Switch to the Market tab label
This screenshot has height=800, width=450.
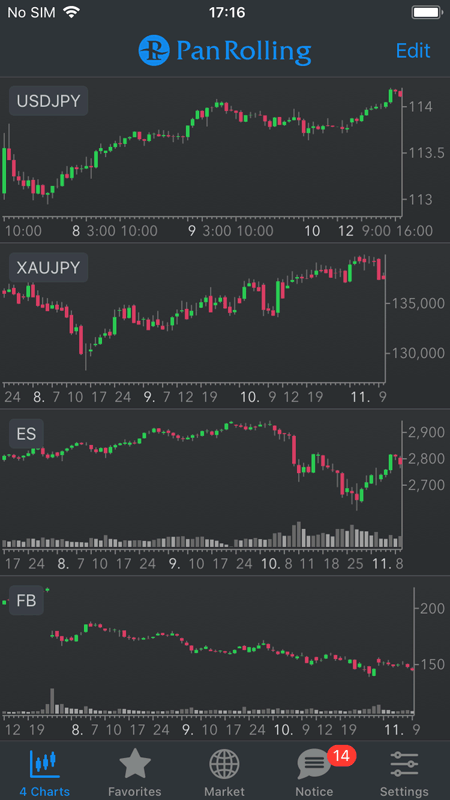pos(224,791)
